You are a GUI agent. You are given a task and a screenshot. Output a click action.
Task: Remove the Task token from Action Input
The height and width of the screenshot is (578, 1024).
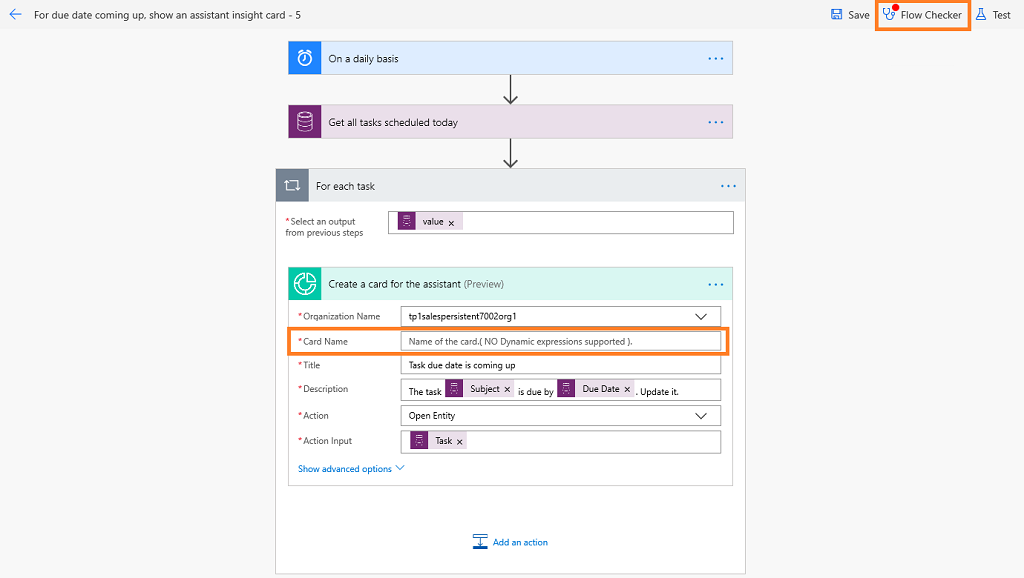pos(460,442)
